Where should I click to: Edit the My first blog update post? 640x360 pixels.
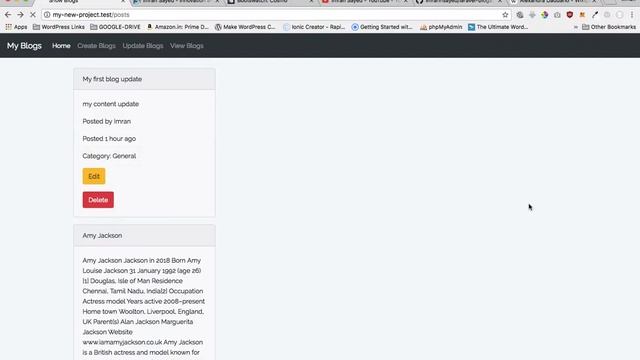[94, 176]
